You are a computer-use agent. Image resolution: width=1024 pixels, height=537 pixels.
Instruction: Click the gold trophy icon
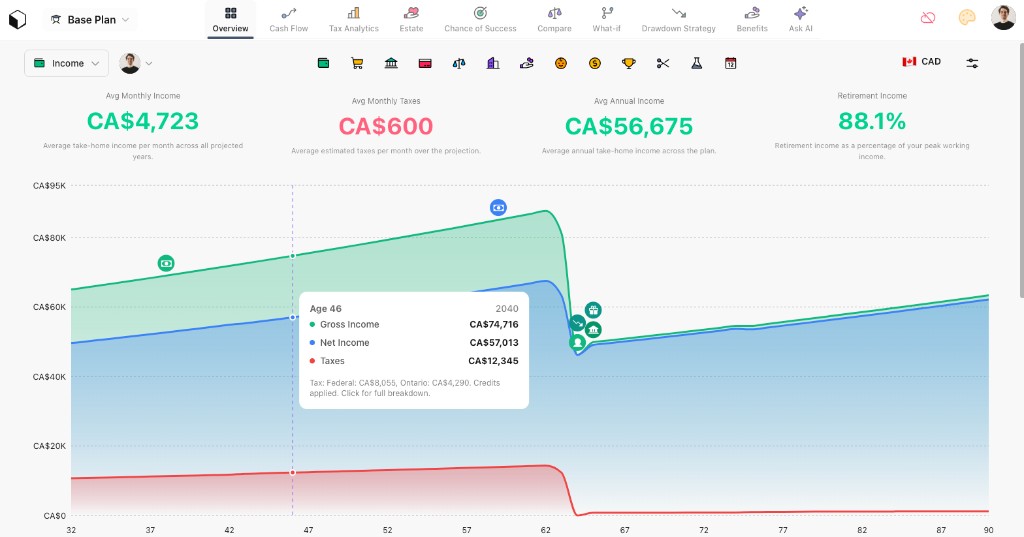pyautogui.click(x=628, y=63)
